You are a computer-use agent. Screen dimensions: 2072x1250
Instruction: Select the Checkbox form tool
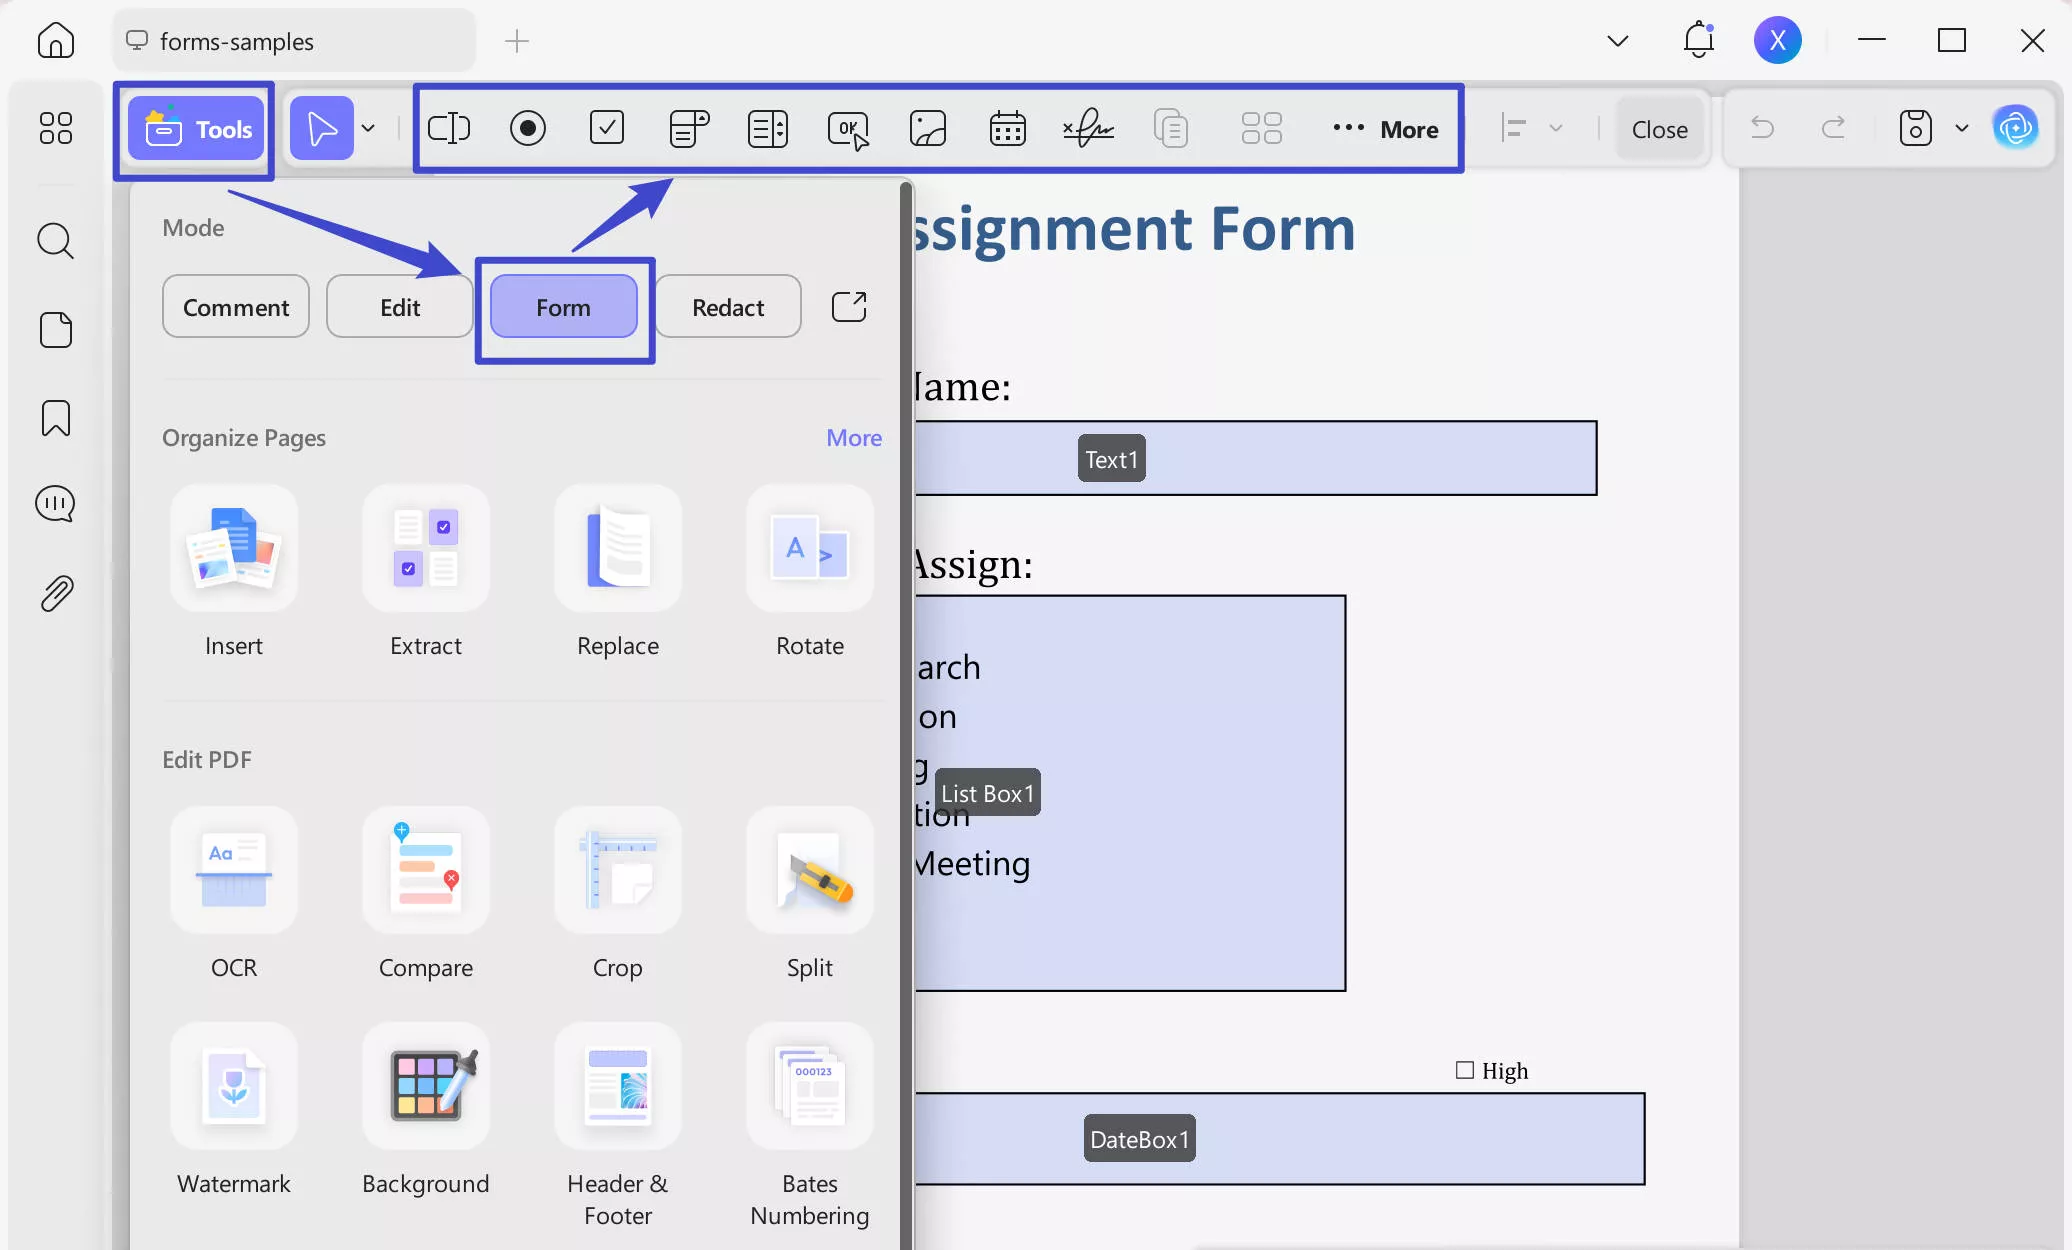(x=607, y=128)
